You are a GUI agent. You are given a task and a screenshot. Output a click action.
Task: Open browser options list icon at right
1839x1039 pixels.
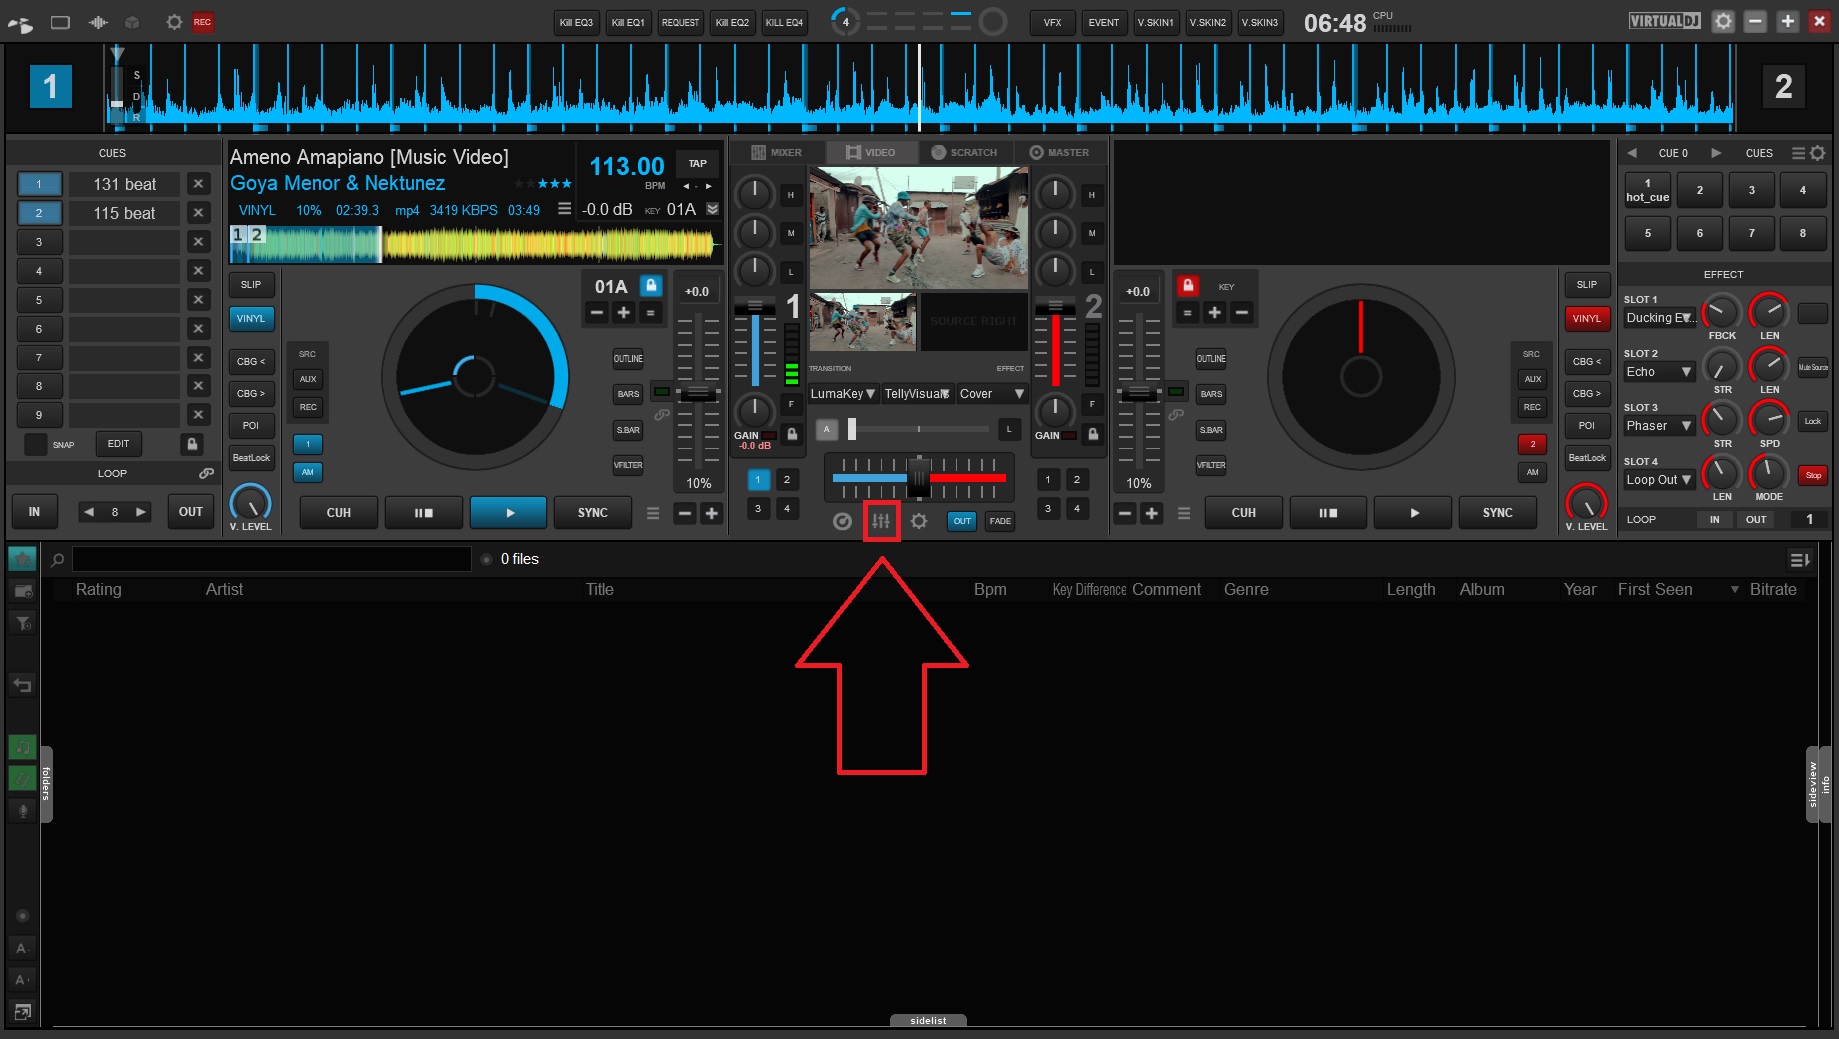click(1800, 560)
